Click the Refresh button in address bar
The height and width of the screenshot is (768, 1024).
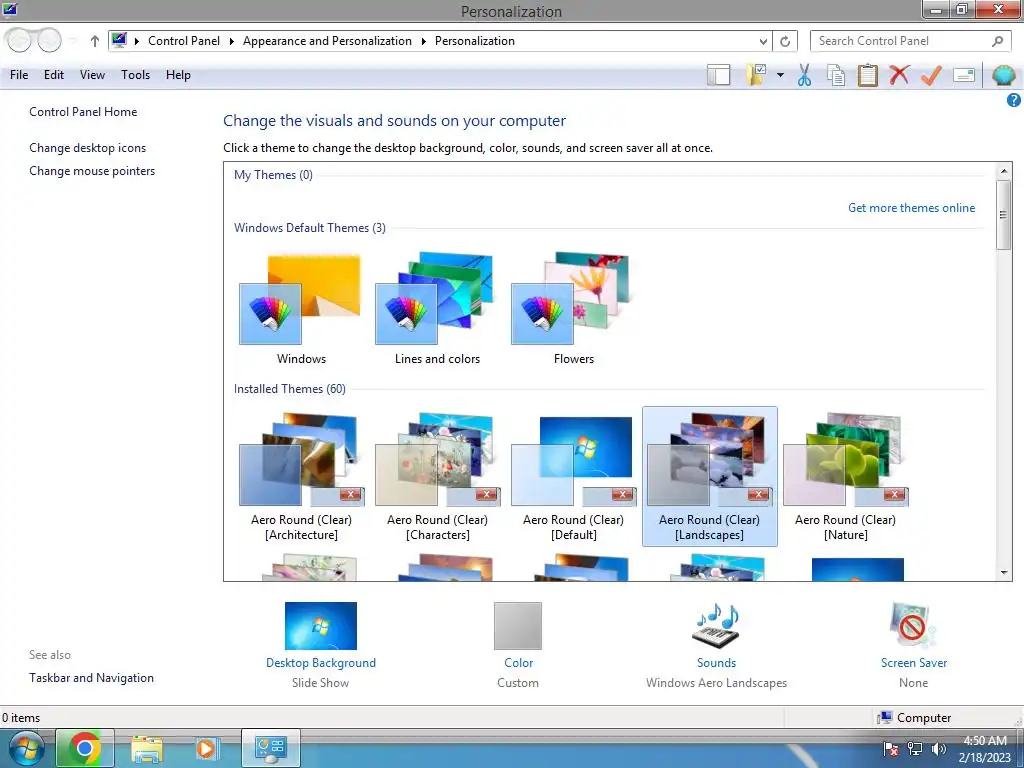[785, 41]
